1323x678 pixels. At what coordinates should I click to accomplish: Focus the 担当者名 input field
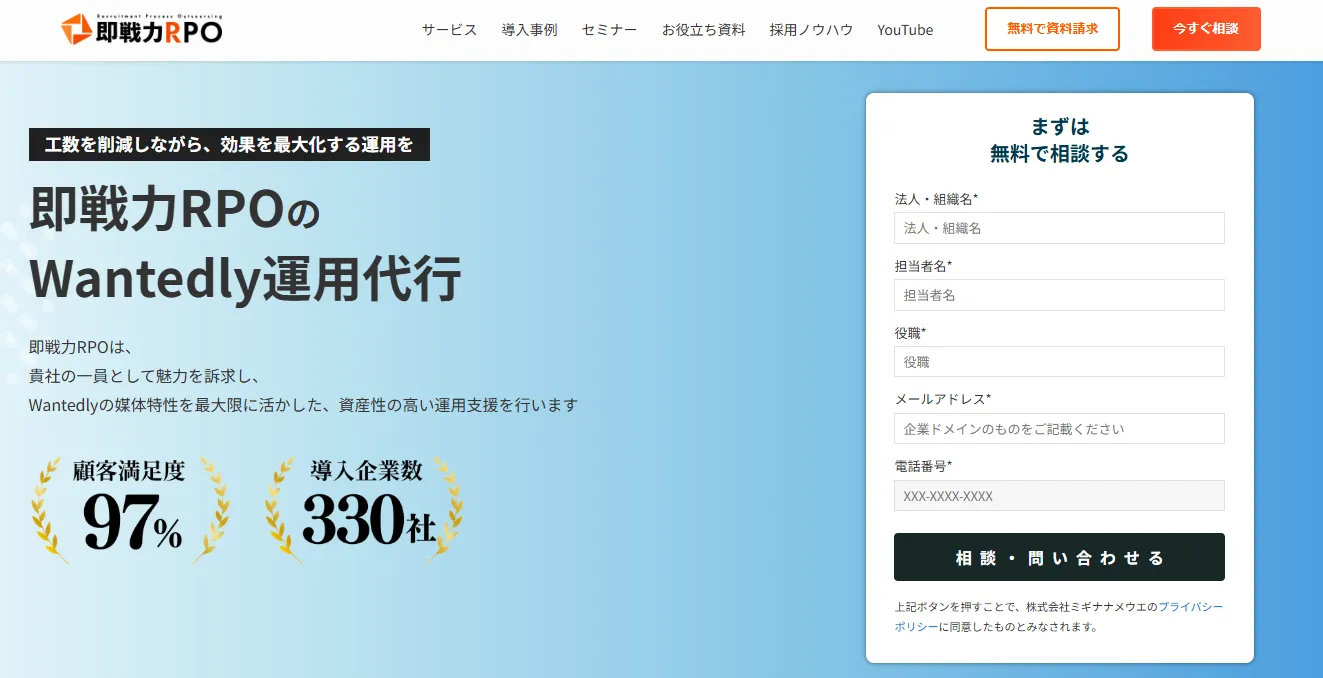tap(1059, 295)
